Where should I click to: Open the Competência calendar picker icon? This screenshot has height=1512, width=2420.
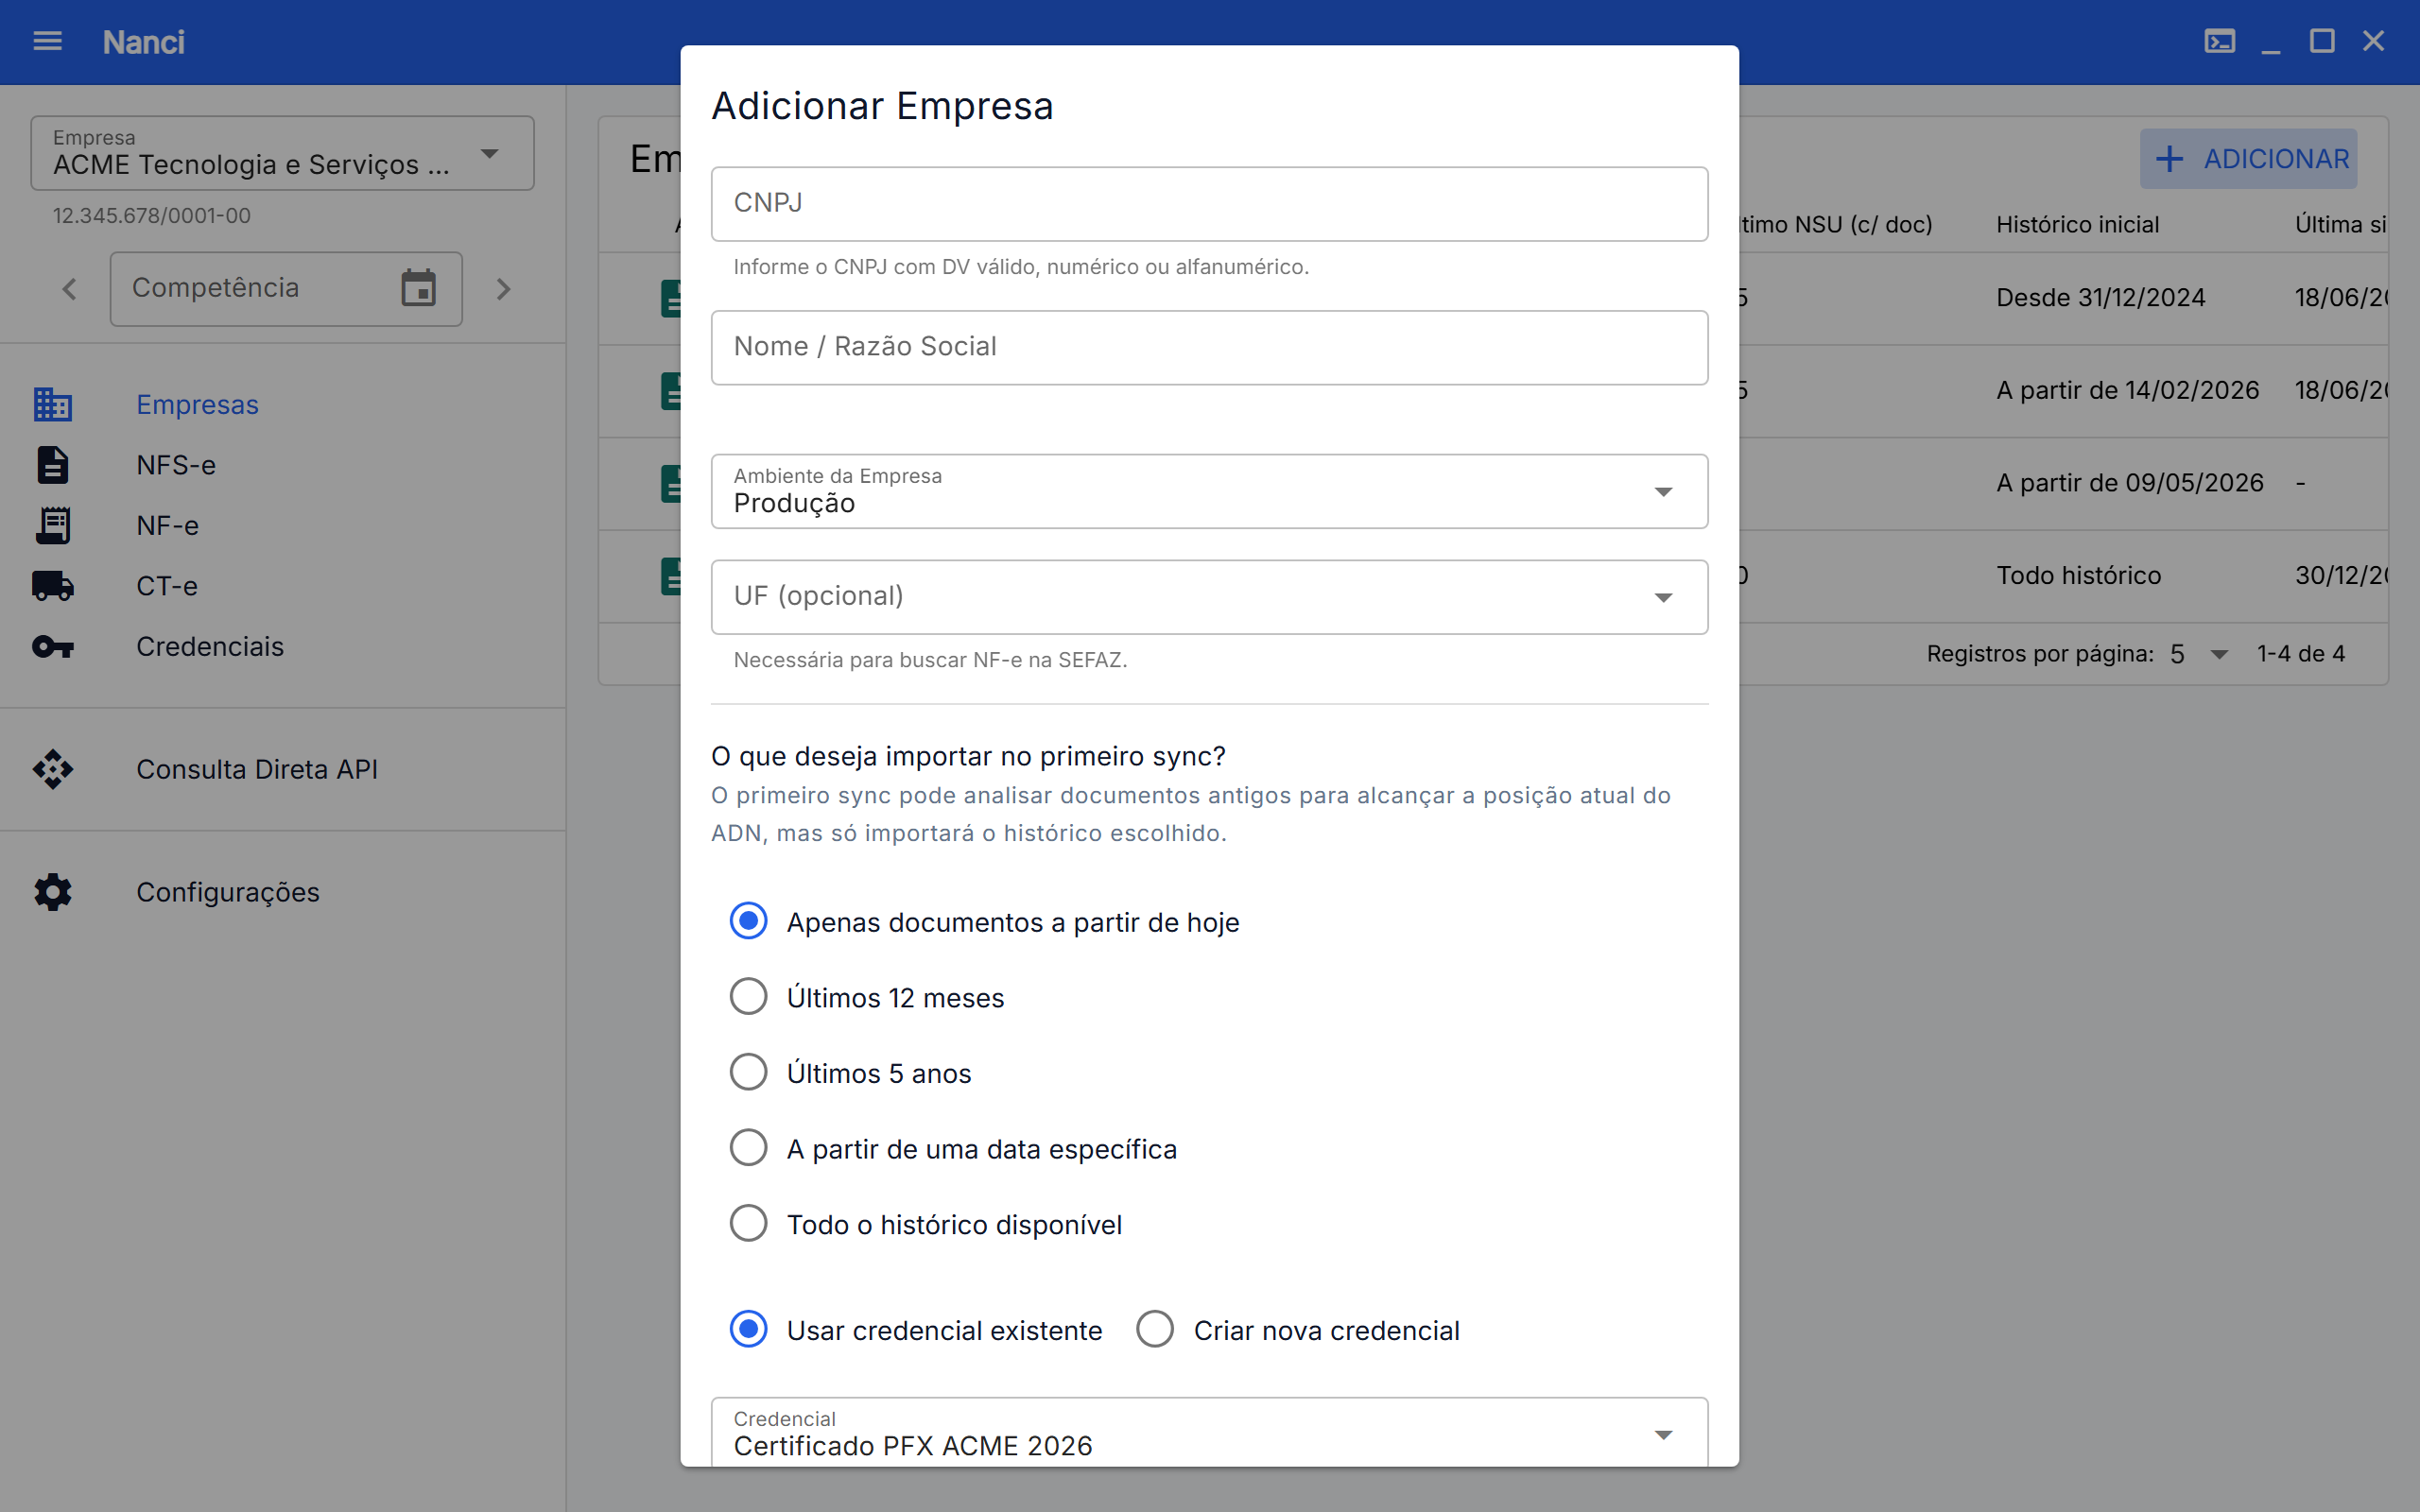418,288
